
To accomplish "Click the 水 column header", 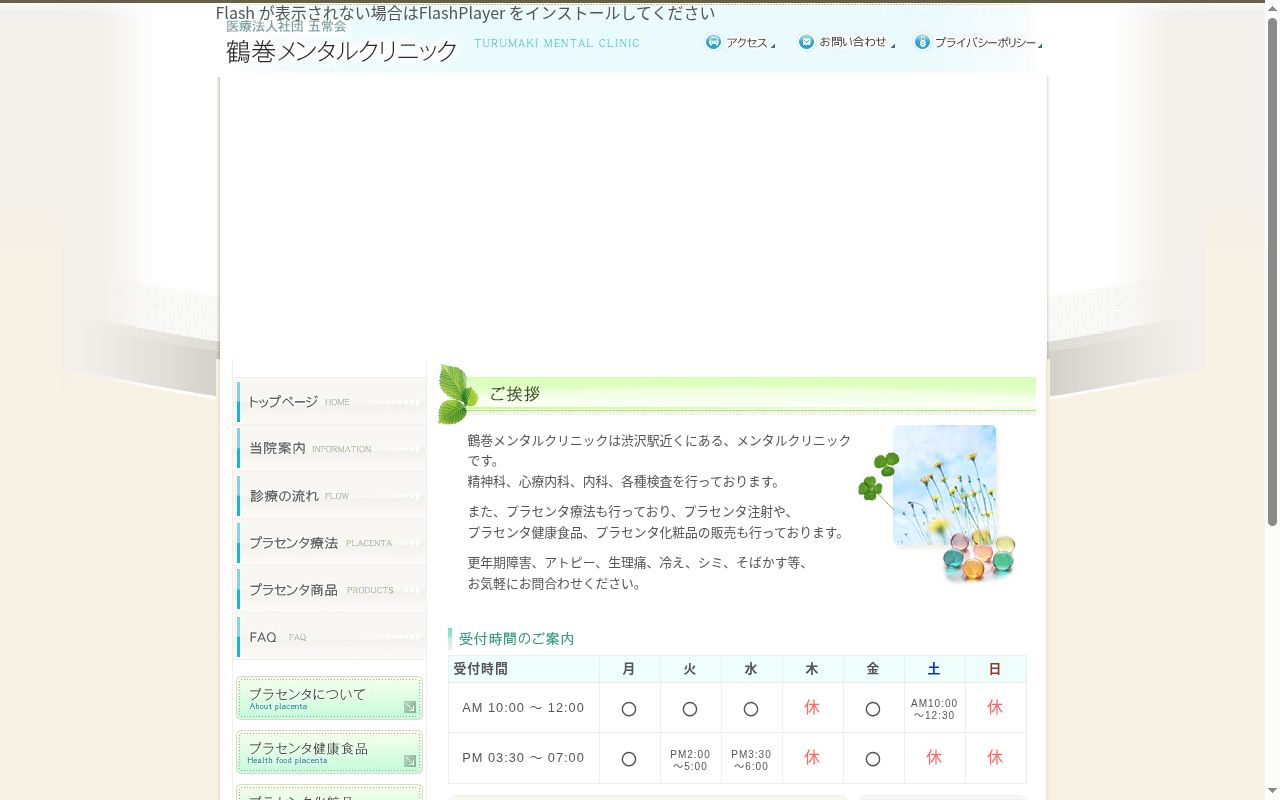I will click(x=751, y=669).
